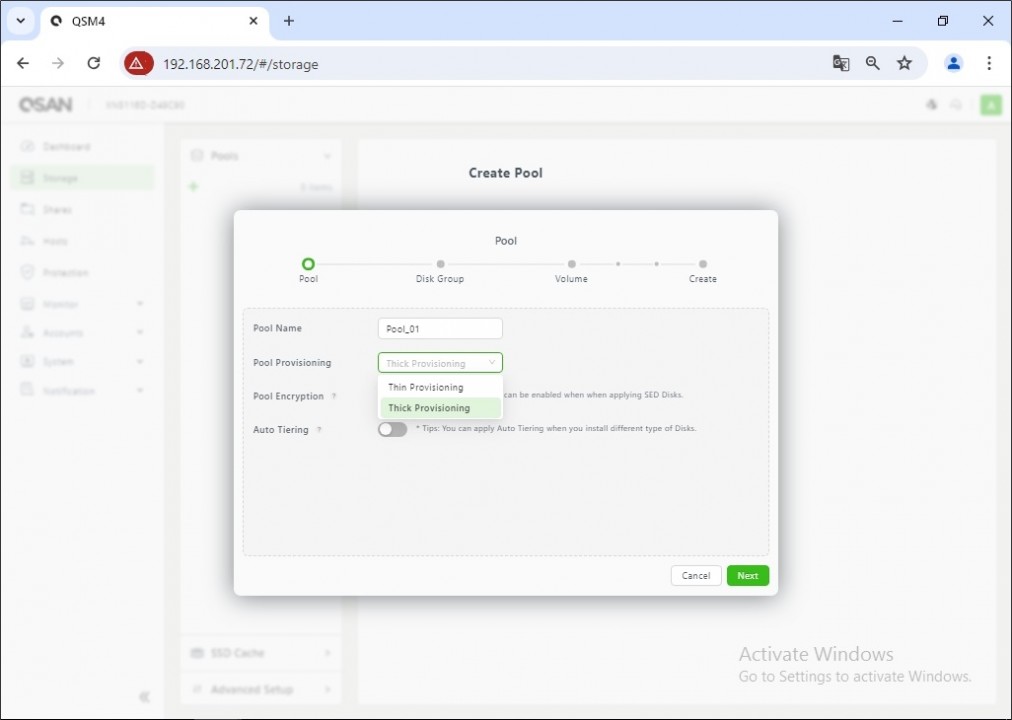The image size is (1012, 720).
Task: Cancel the Create Pool wizard
Action: point(695,575)
